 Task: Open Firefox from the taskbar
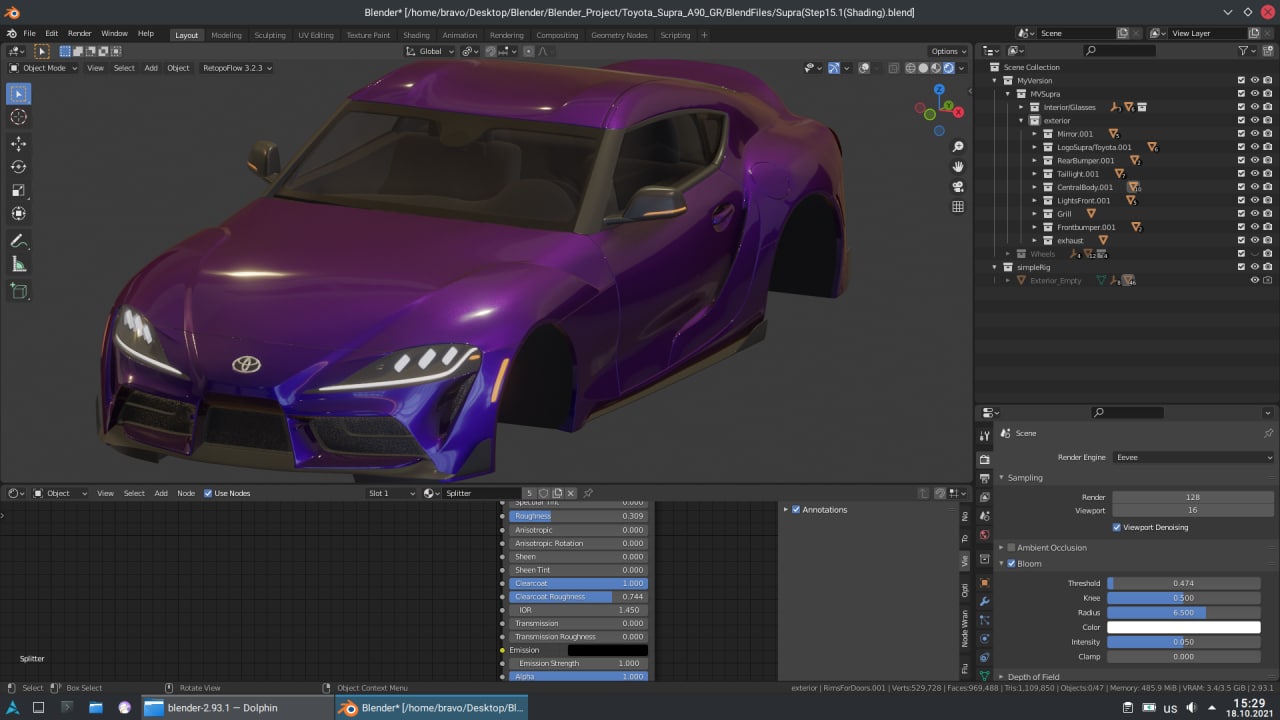click(124, 708)
